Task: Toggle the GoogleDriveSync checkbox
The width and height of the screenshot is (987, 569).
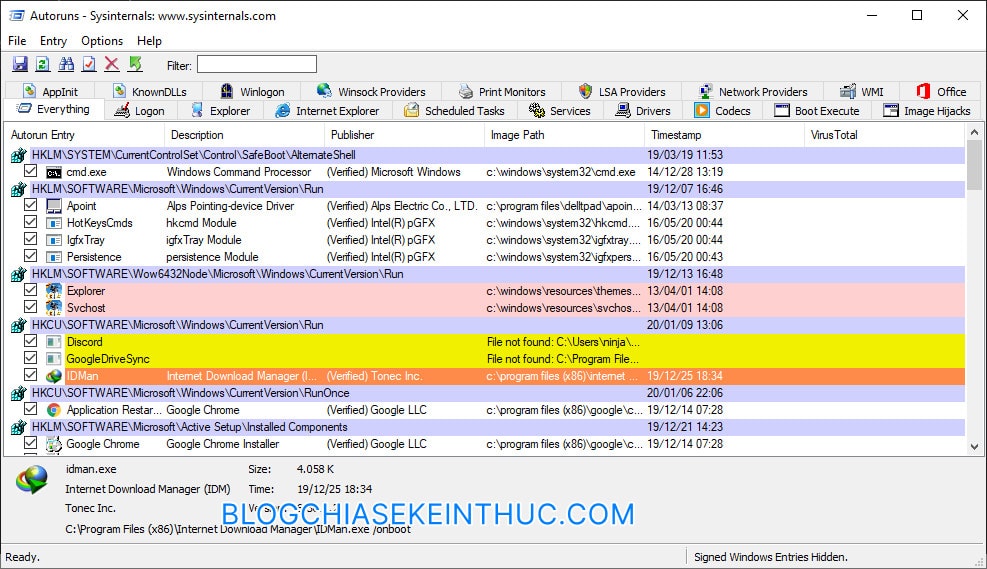Action: 30,358
